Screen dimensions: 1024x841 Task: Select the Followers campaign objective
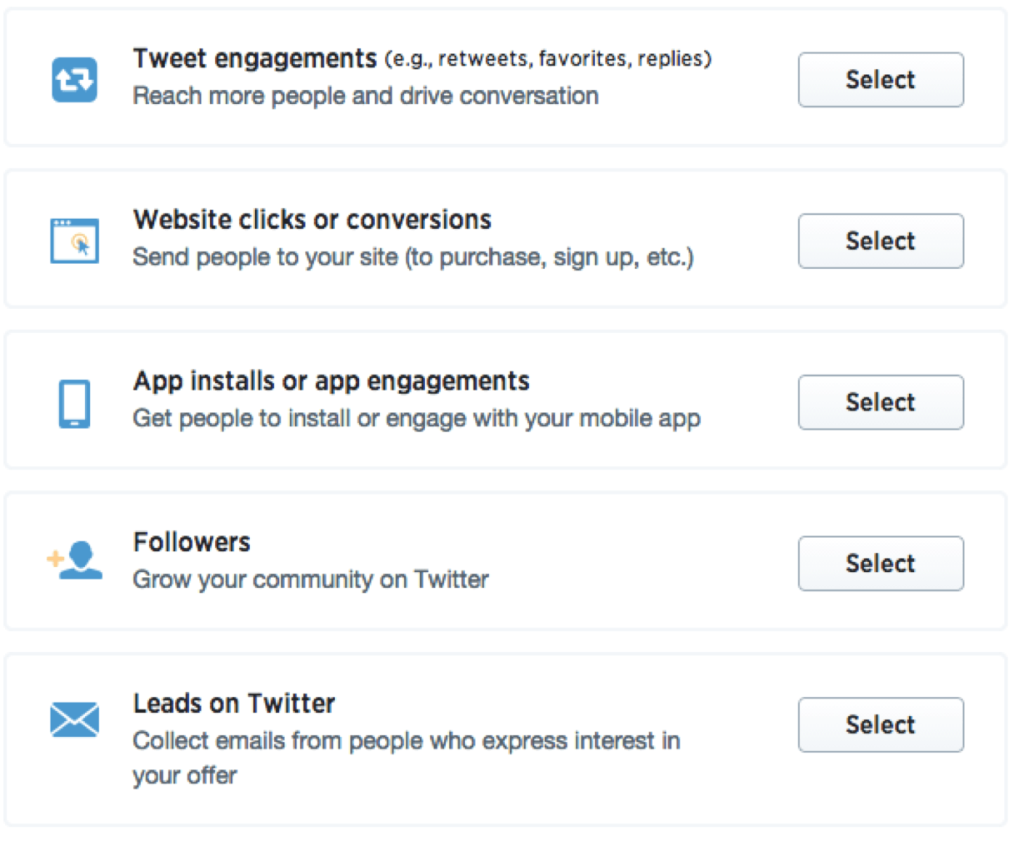(x=880, y=563)
